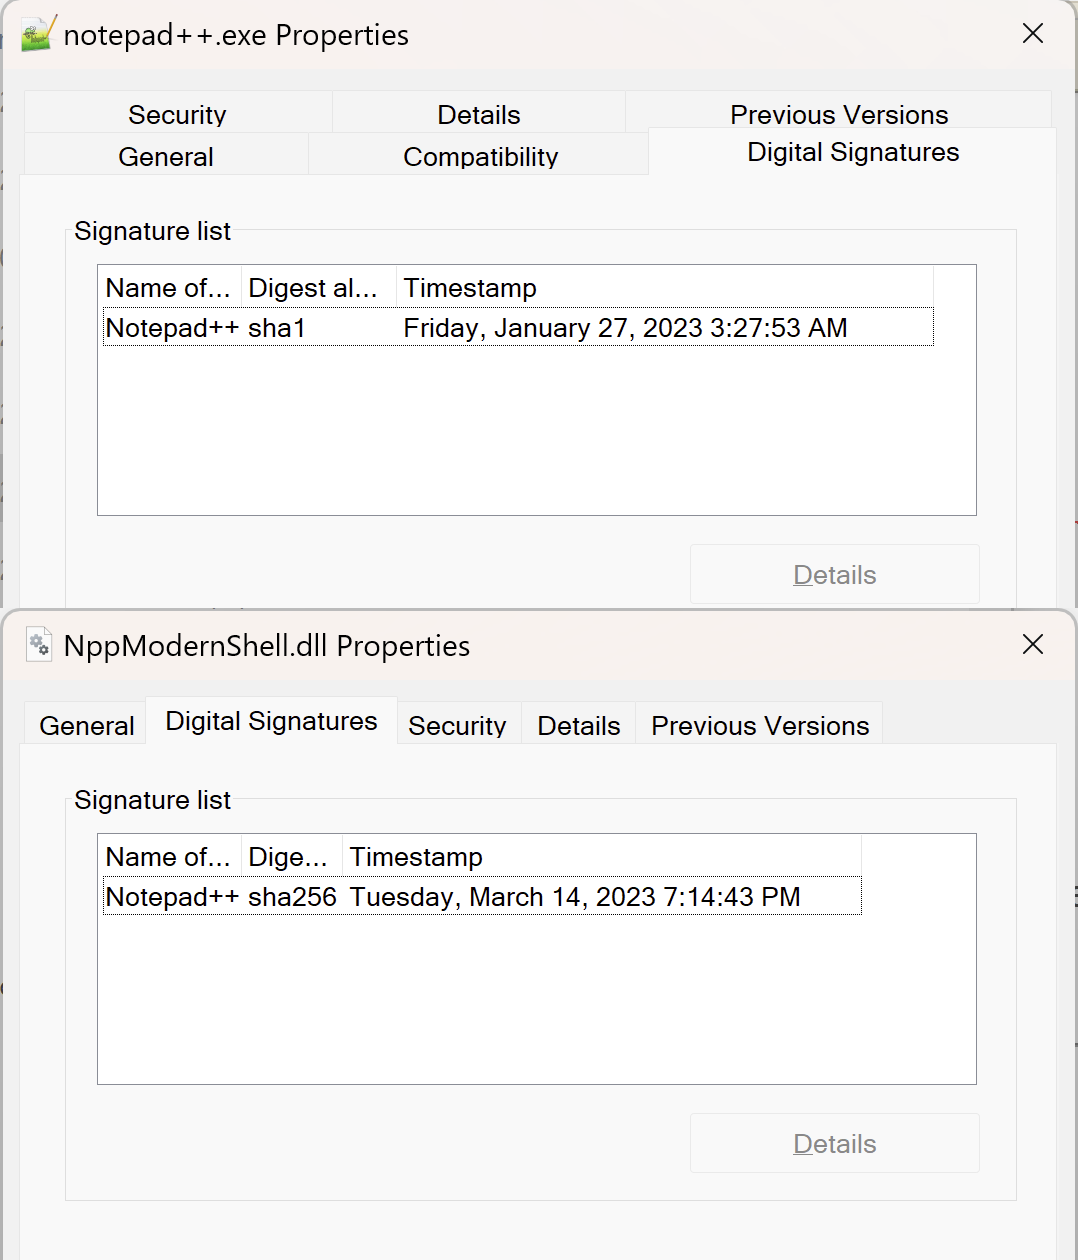Open the General tab of NppModernShell.dll Properties
The width and height of the screenshot is (1089, 1260).
pos(85,724)
